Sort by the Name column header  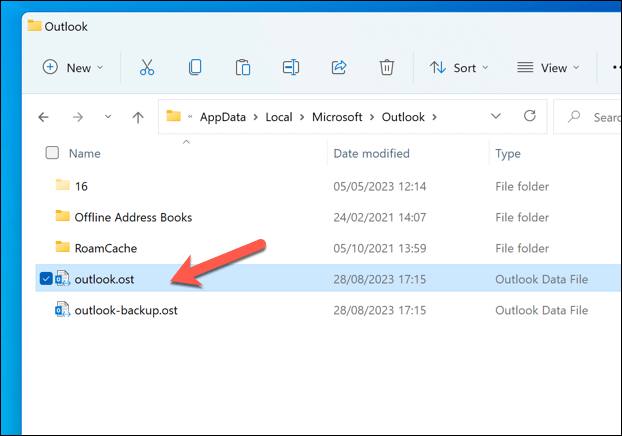[84, 154]
